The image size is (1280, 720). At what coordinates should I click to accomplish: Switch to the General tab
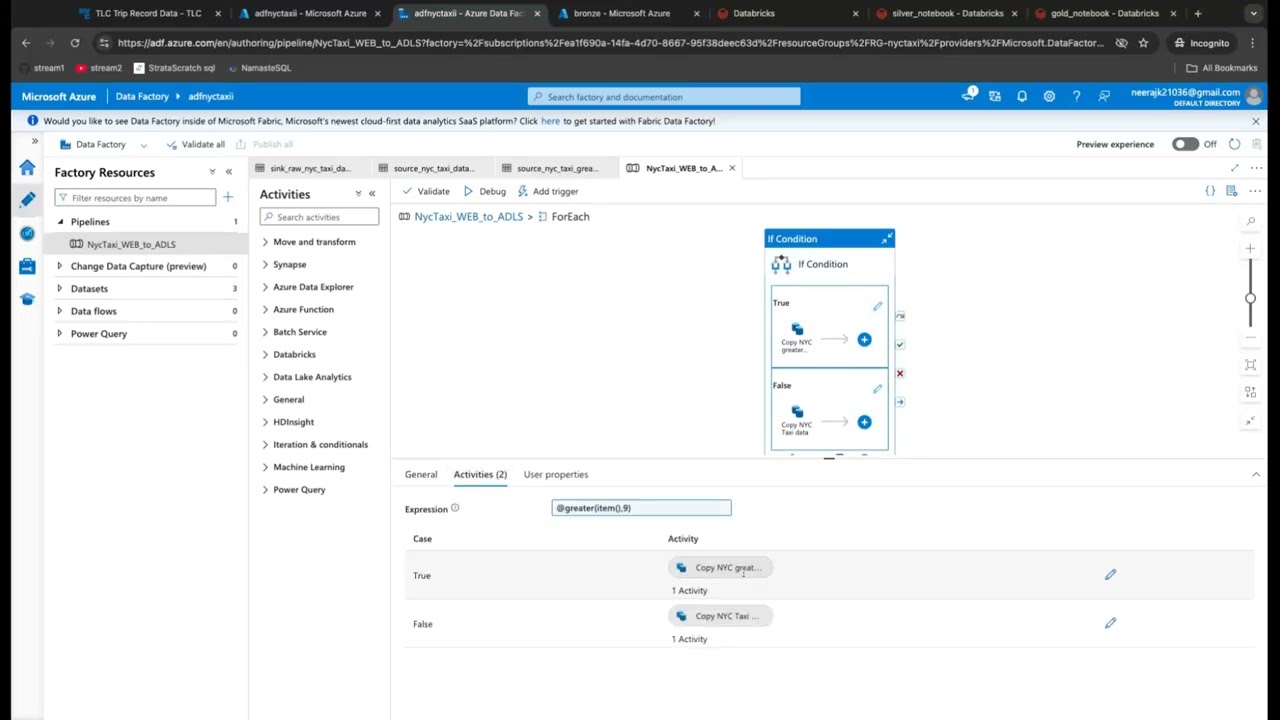(421, 474)
